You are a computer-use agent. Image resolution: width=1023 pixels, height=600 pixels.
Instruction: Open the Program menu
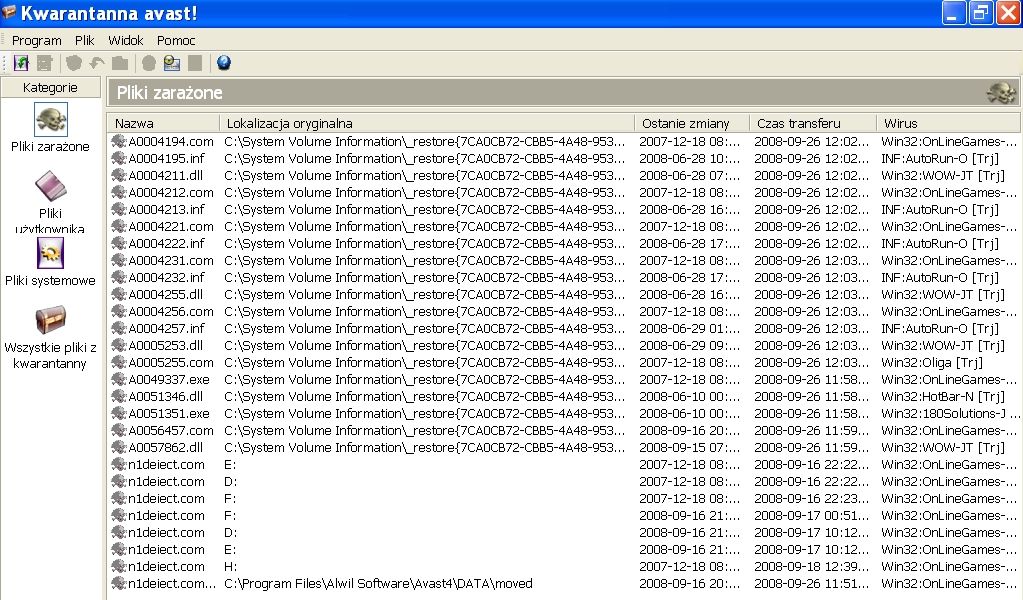37,40
